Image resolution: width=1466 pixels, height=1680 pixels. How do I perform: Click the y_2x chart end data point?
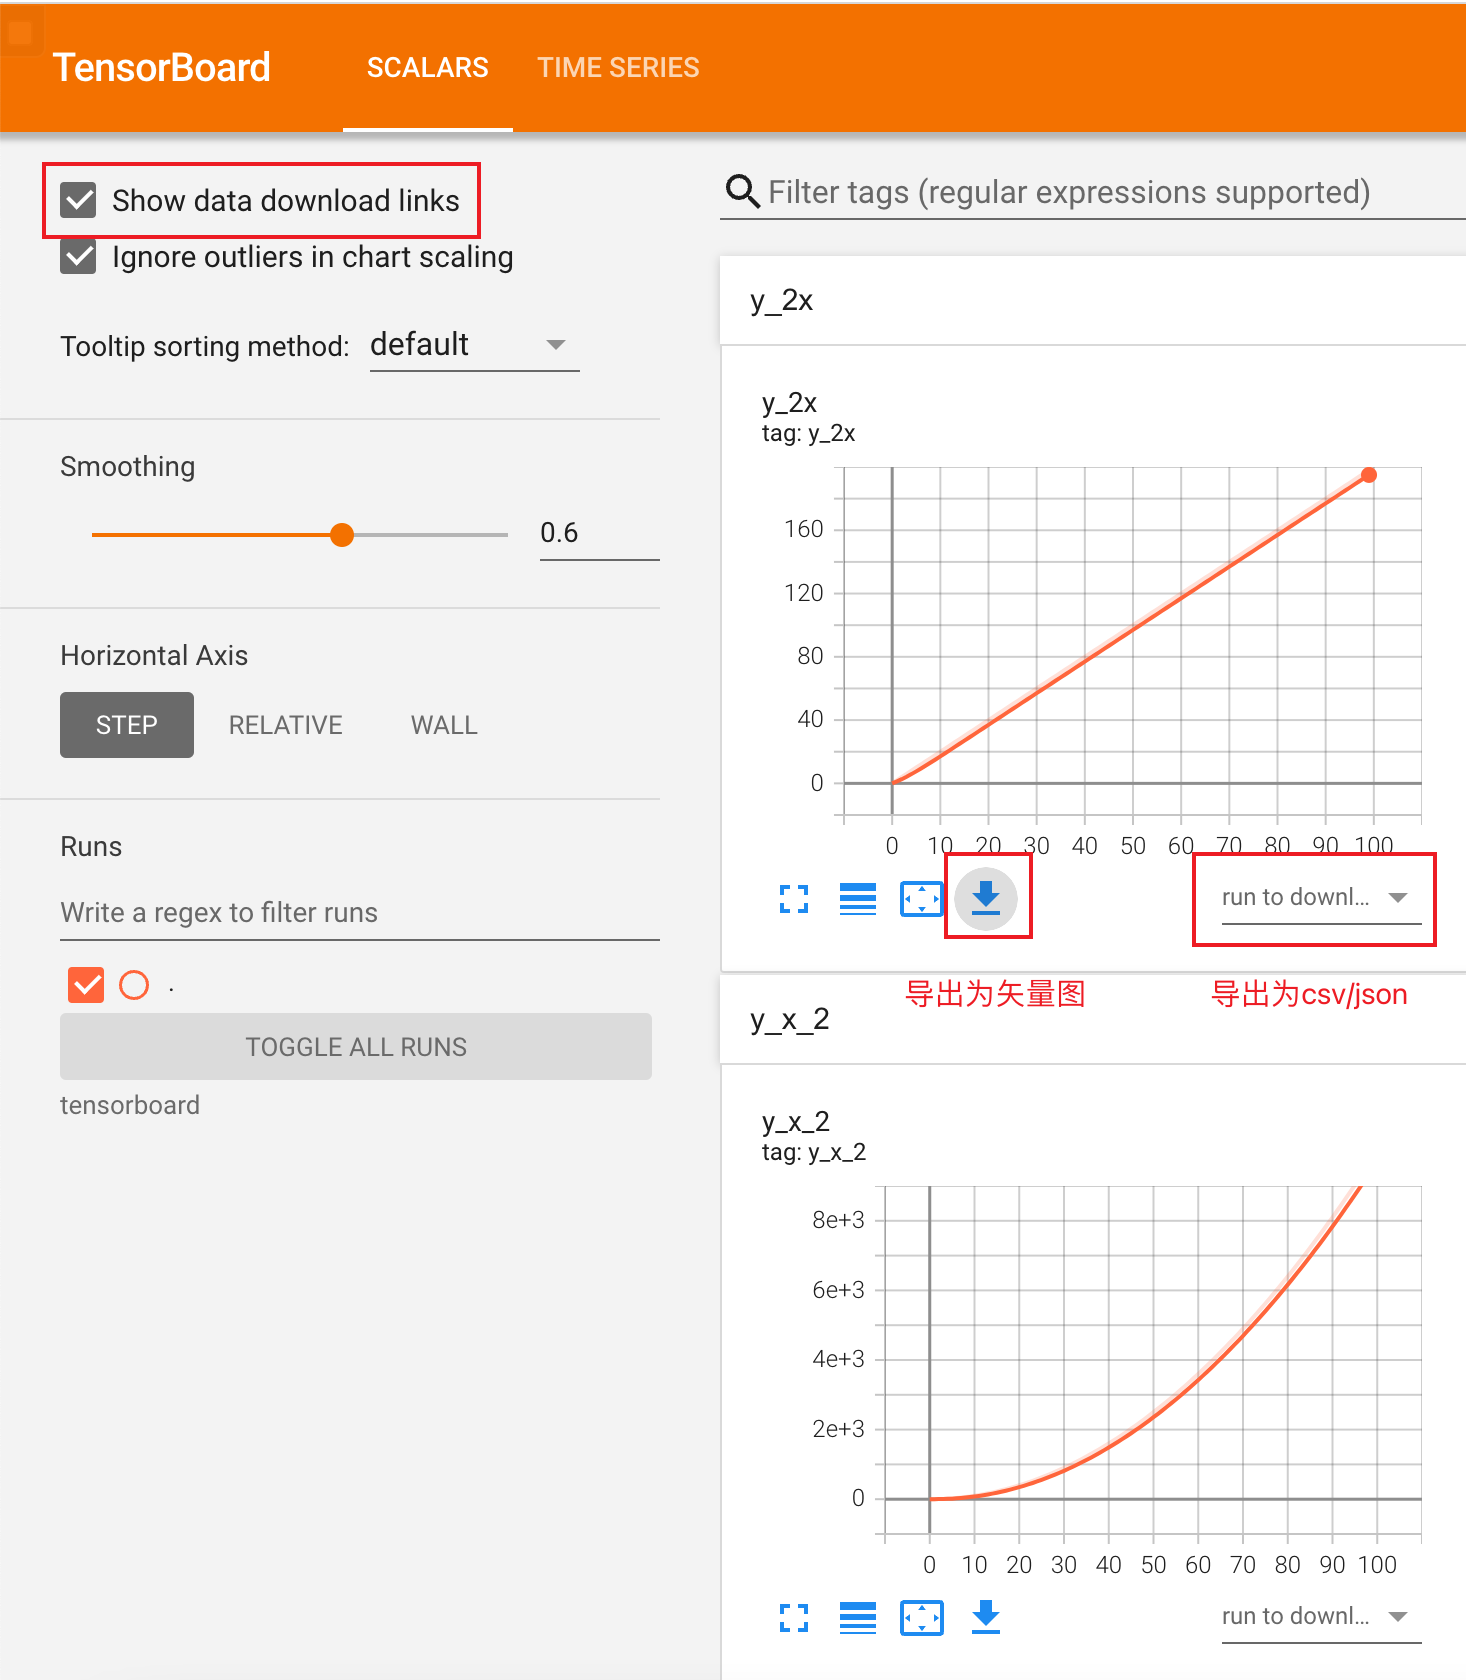[1369, 475]
